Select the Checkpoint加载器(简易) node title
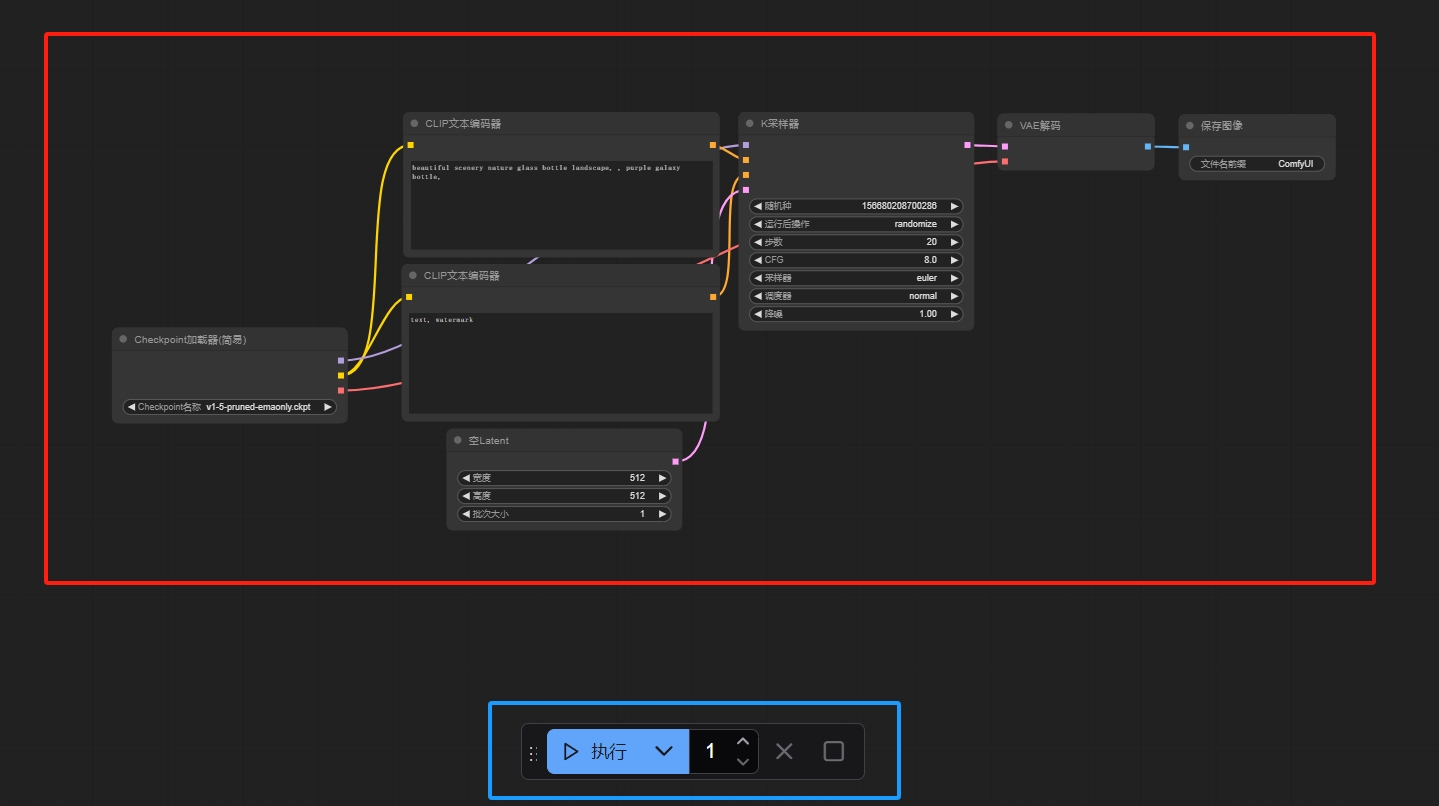 coord(190,340)
